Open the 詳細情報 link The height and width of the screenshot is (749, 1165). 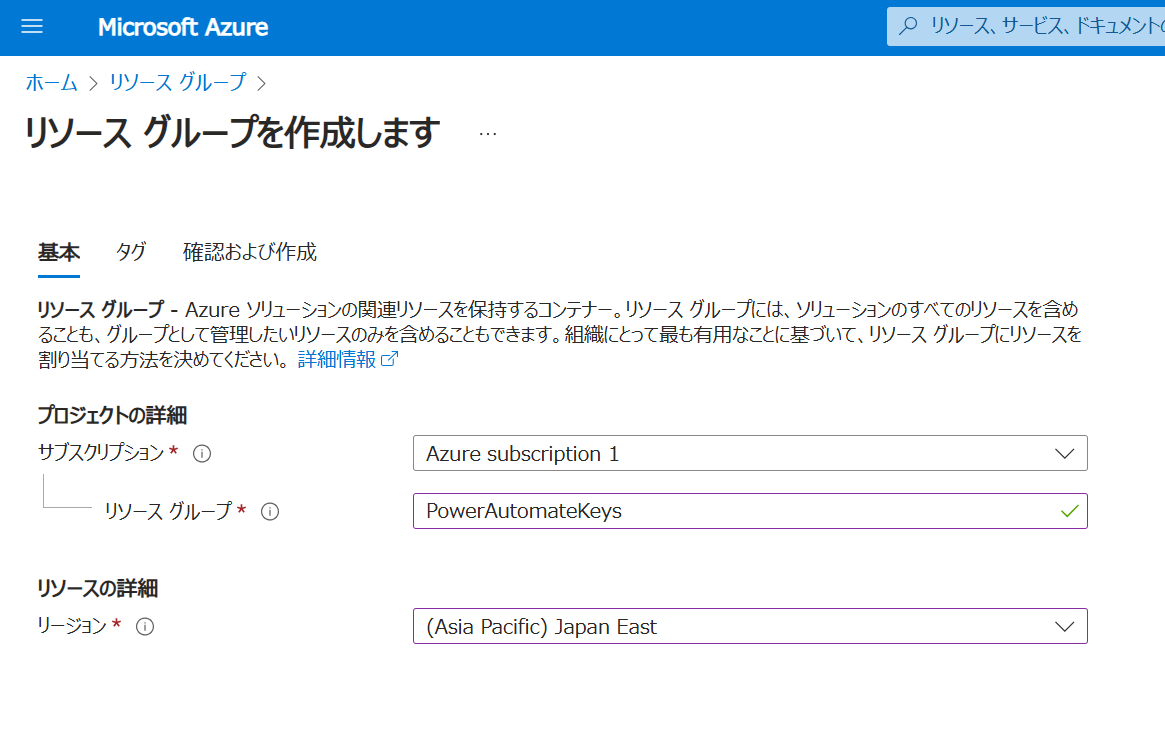pyautogui.click(x=337, y=360)
